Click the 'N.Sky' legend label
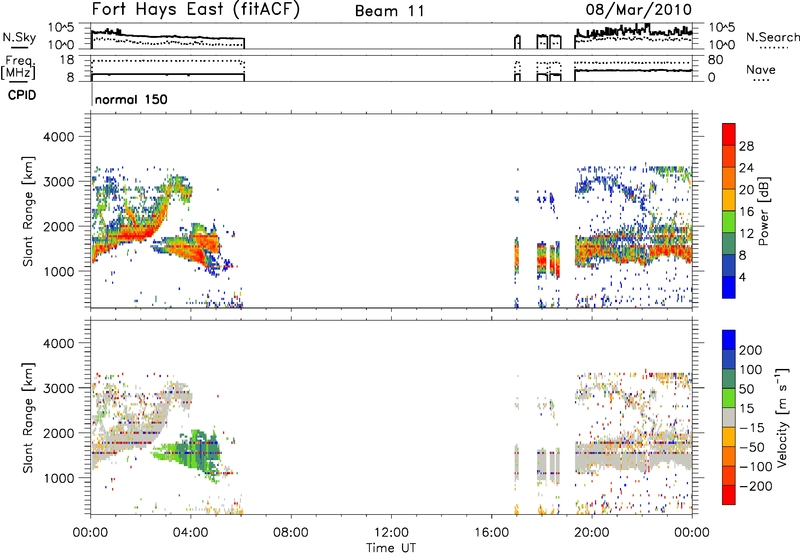This screenshot has width=800, height=554. click(19, 37)
